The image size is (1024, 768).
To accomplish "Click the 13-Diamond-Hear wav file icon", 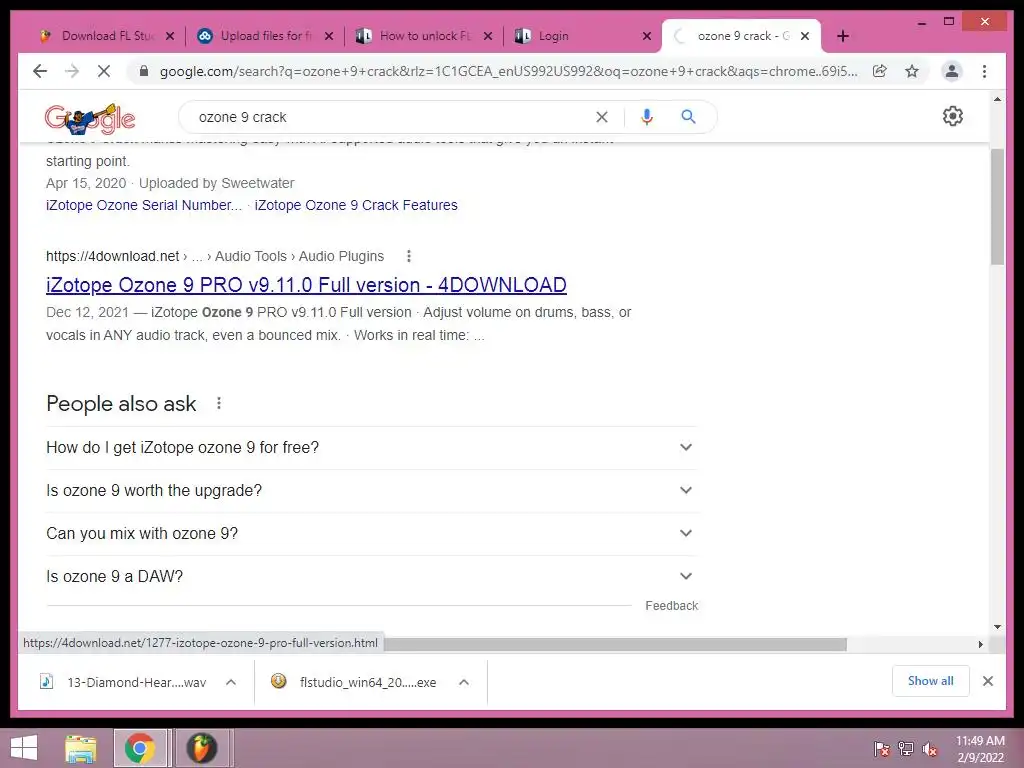I will click(x=46, y=682).
